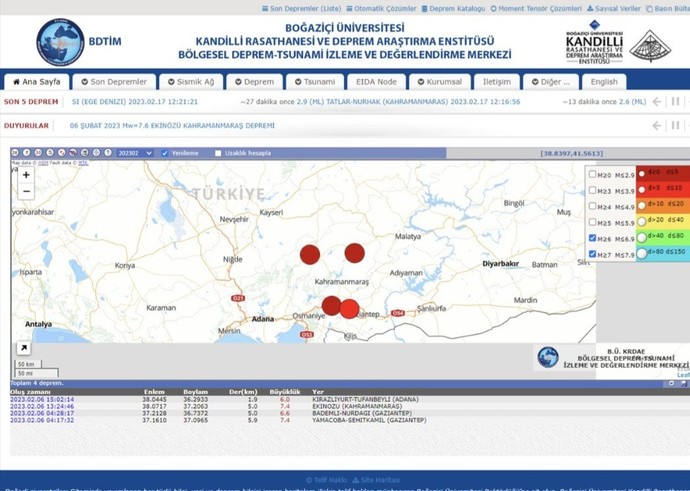Click the Kandilli Rasathanesi logo

(594, 42)
